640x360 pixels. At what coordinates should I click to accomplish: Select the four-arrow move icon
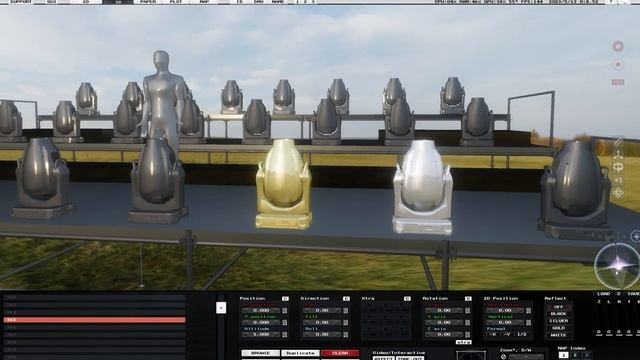[619, 193]
